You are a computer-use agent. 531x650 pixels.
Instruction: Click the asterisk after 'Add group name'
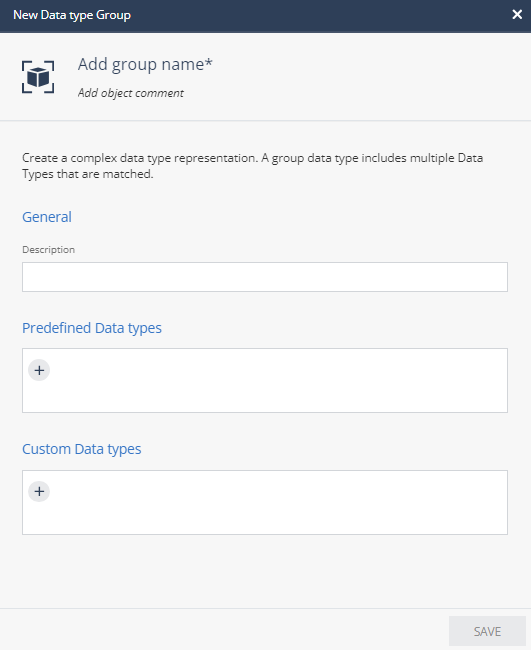click(209, 62)
